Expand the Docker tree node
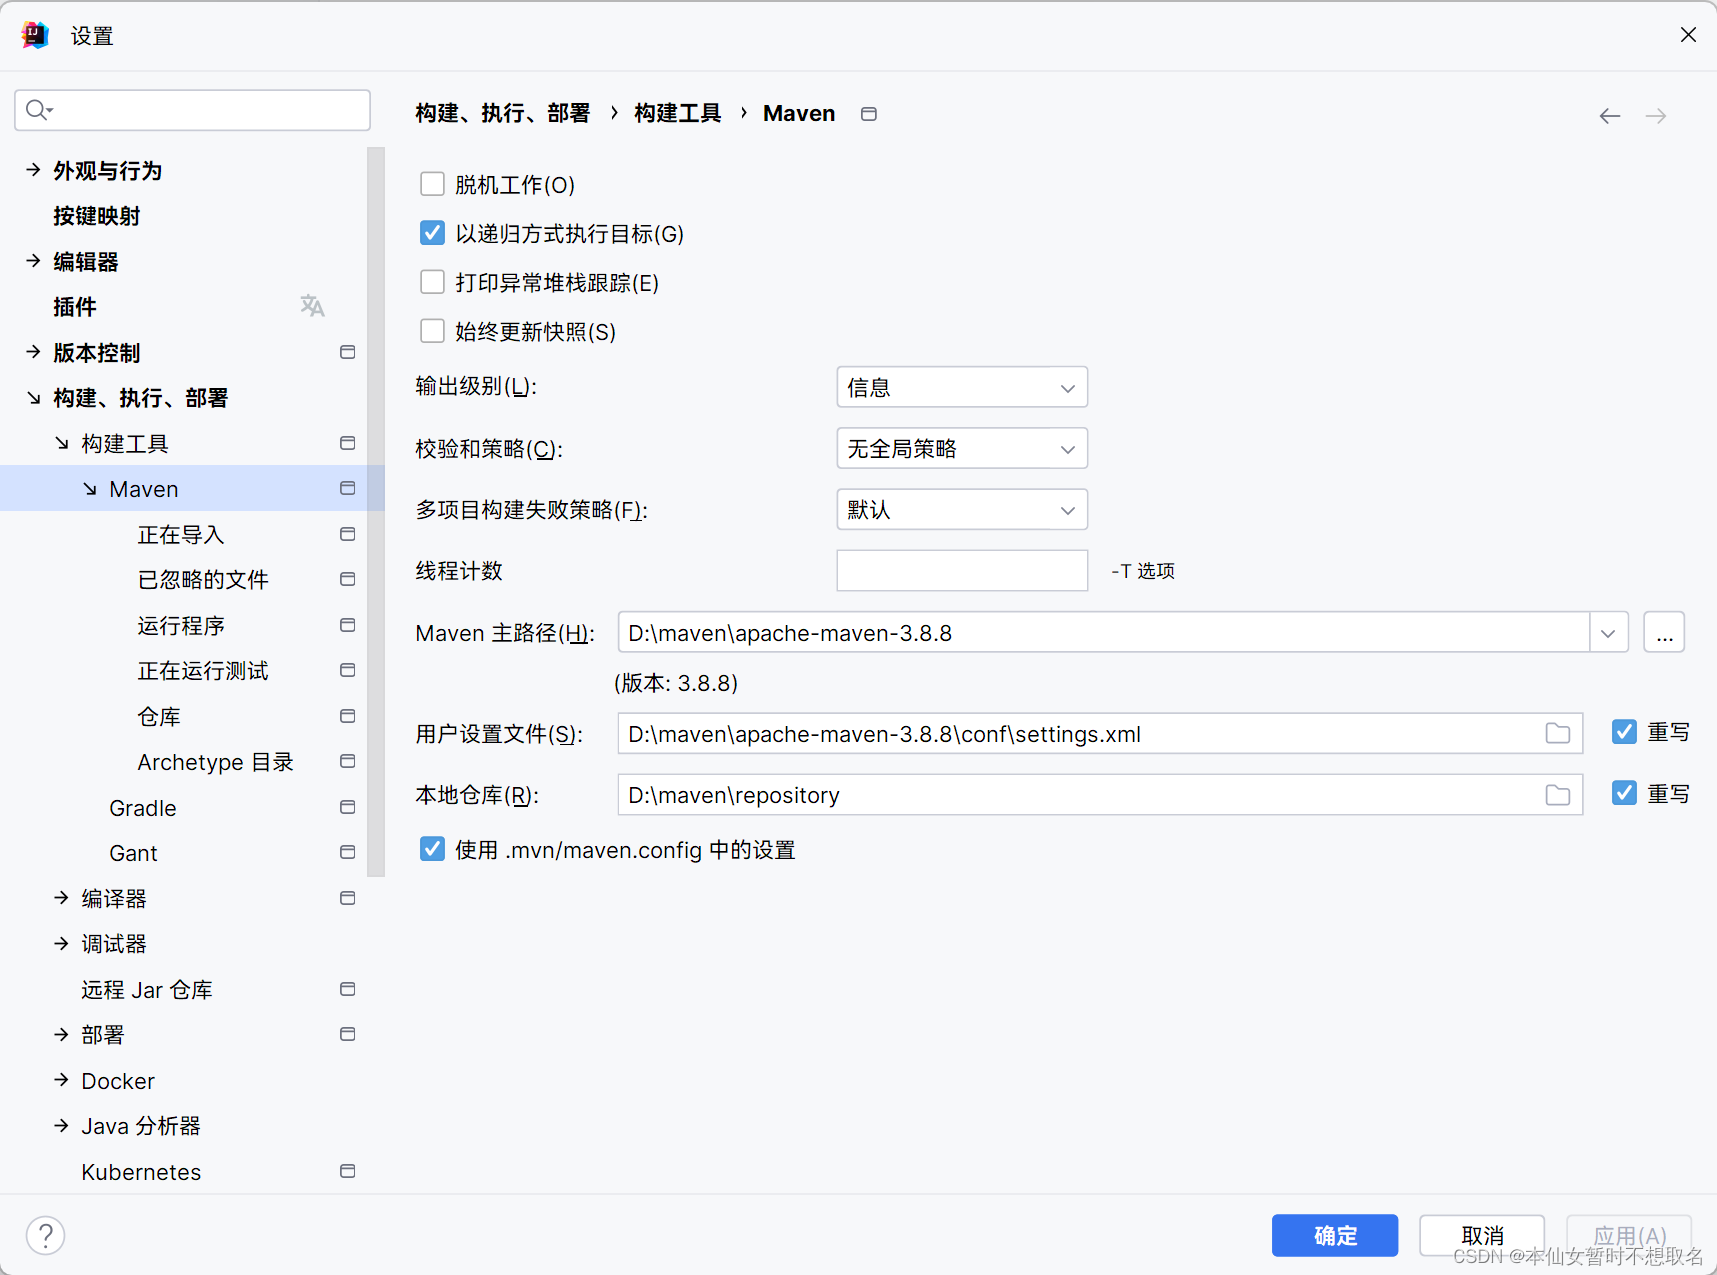Viewport: 1717px width, 1275px height. click(62, 1080)
